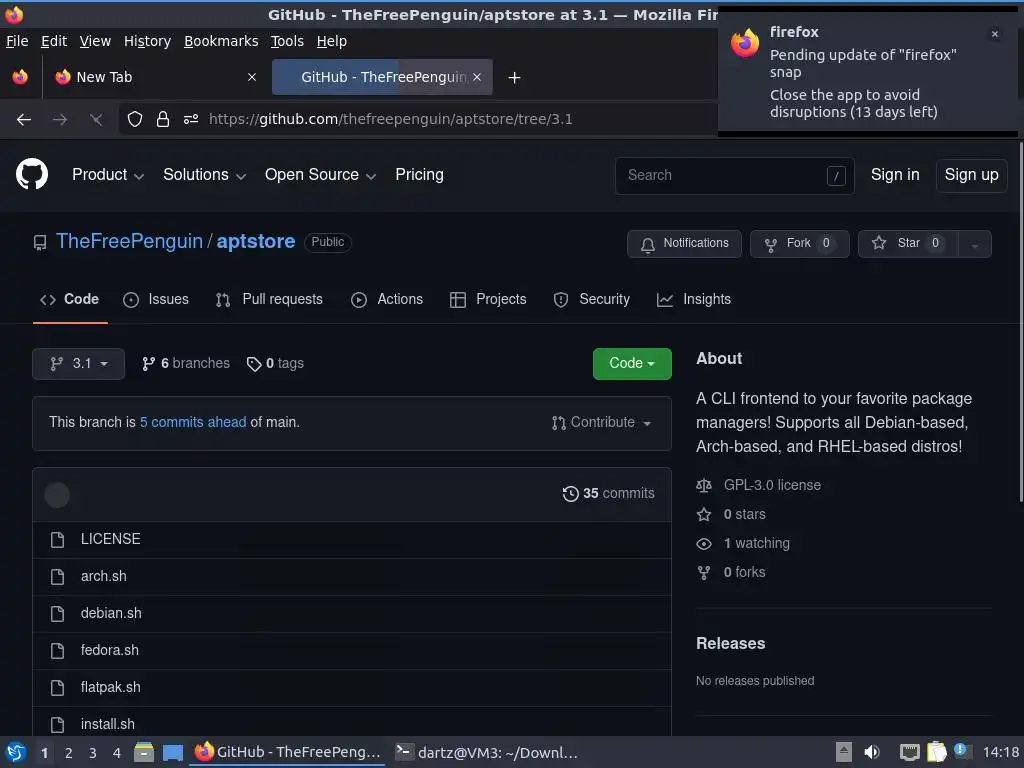Viewport: 1024px width, 768px height.
Task: Open the 3.1 branch selector dropdown
Action: coord(78,364)
